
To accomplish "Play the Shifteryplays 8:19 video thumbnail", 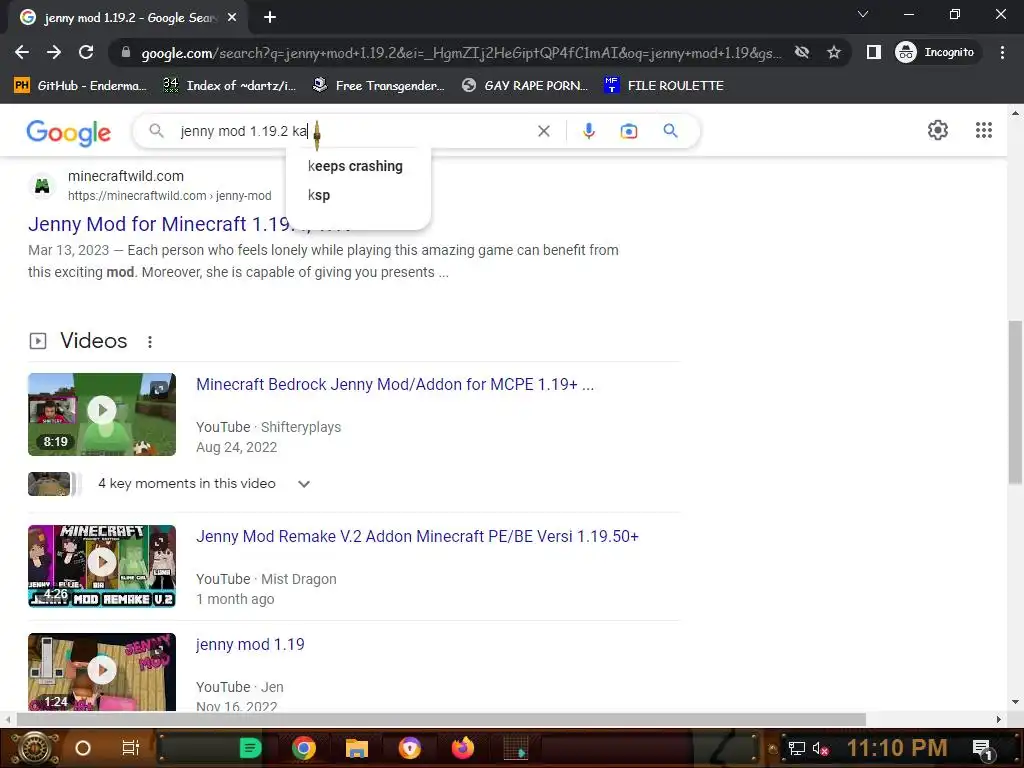I will click(x=102, y=414).
